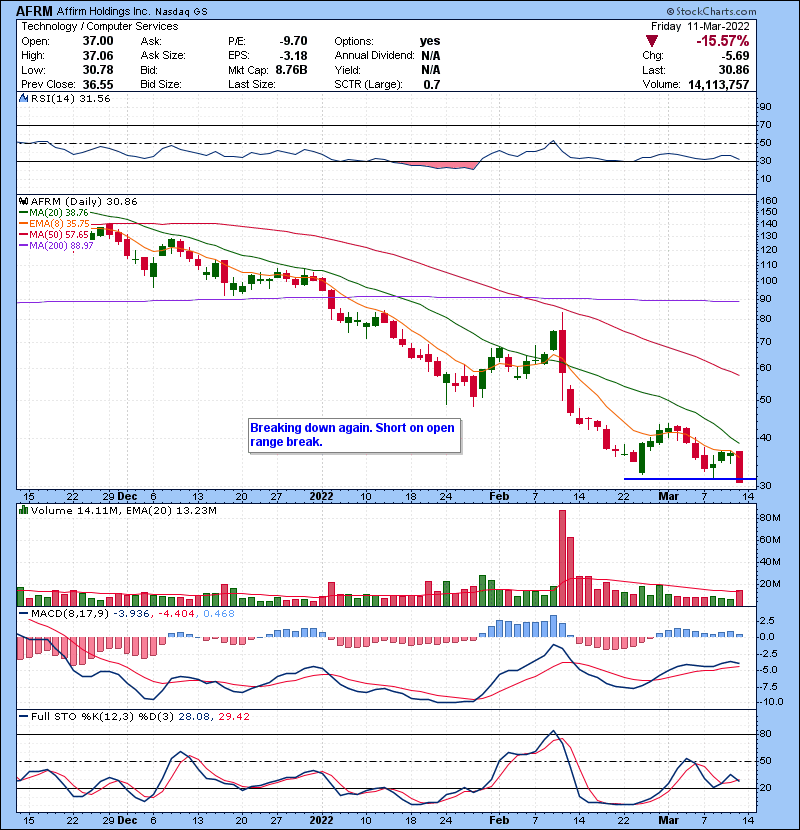This screenshot has width=800, height=830.
Task: Click the -15.57% percent change value
Action: (723, 41)
